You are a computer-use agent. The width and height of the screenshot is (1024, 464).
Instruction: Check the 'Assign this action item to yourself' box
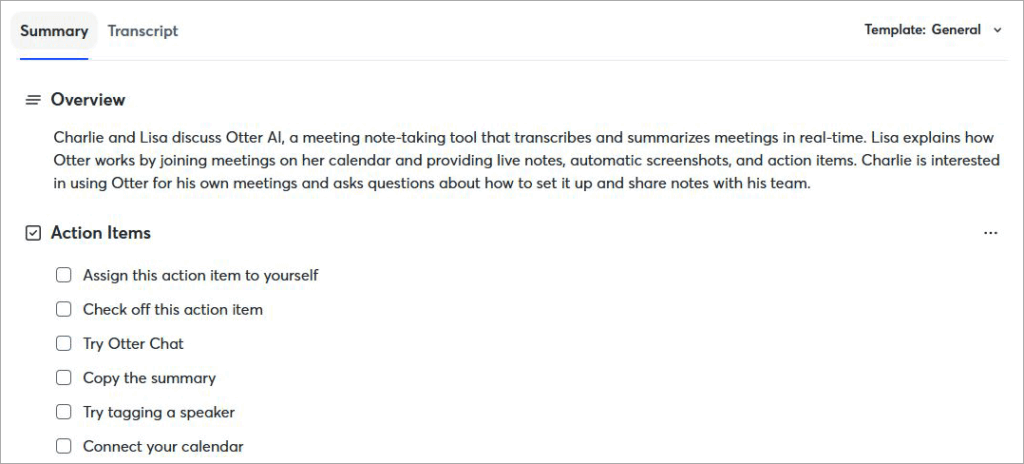click(64, 275)
